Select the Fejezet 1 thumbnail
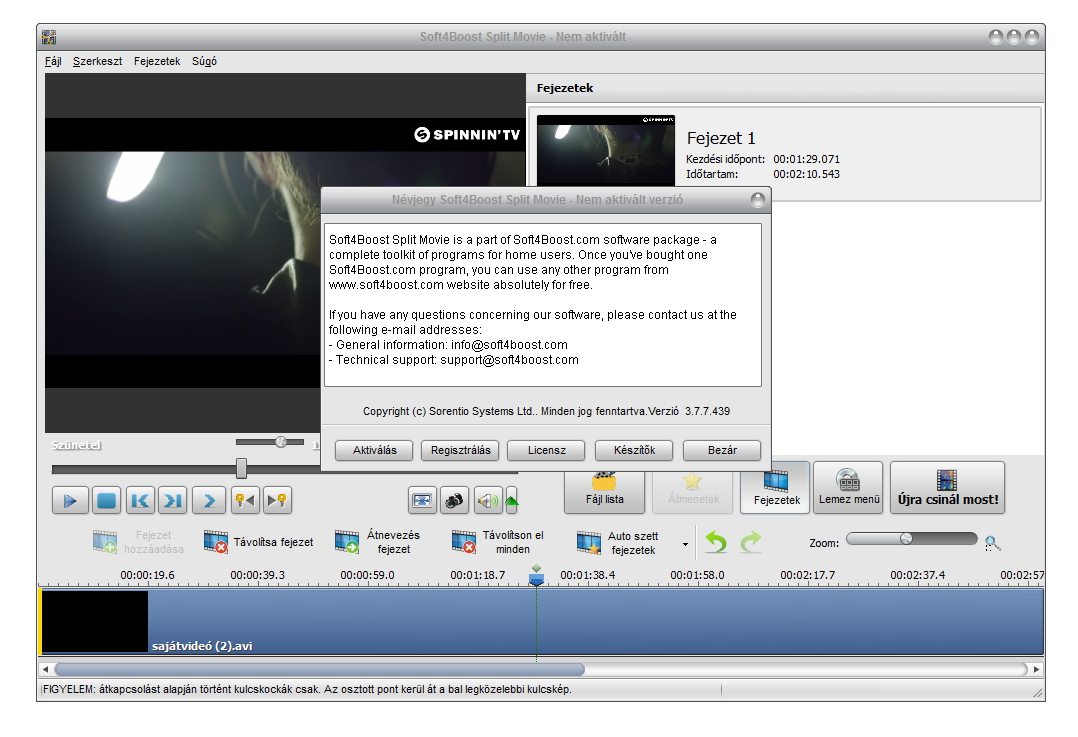Viewport: 1078px width, 737px height. click(x=606, y=151)
